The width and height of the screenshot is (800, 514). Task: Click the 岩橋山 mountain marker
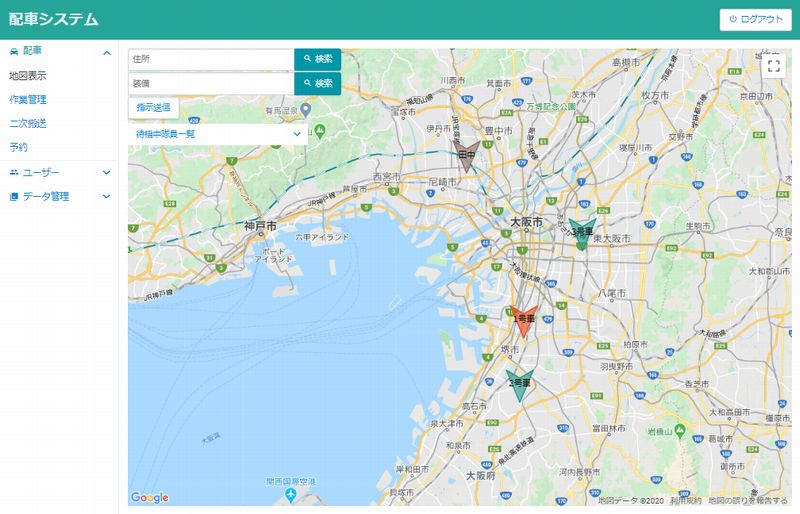coord(680,431)
